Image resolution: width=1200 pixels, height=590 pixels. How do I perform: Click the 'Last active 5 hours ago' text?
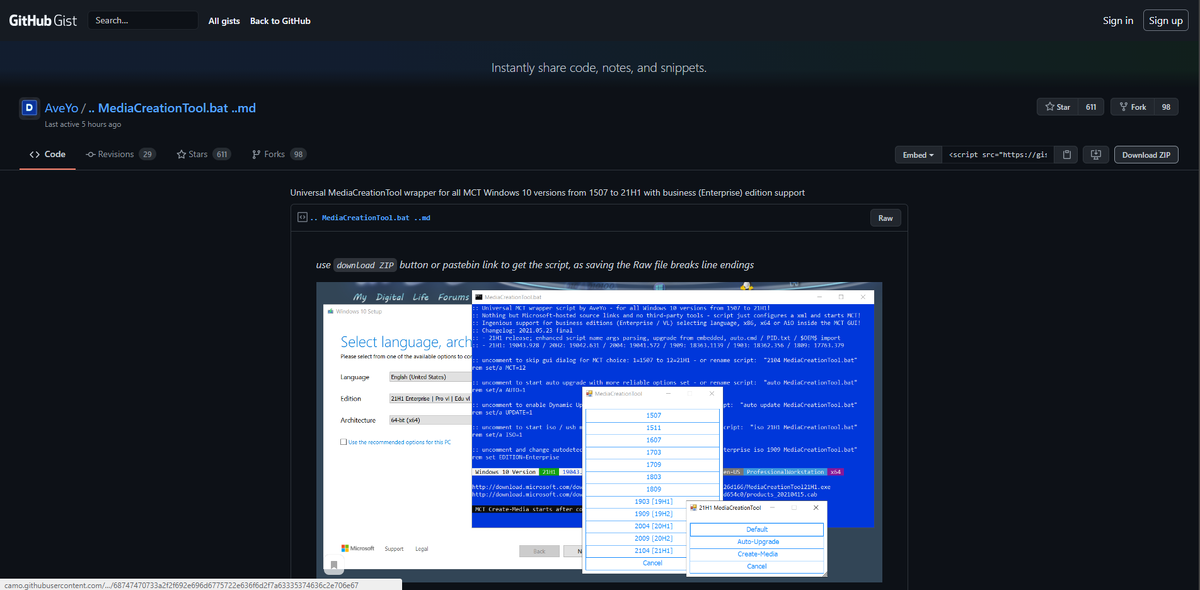click(83, 125)
